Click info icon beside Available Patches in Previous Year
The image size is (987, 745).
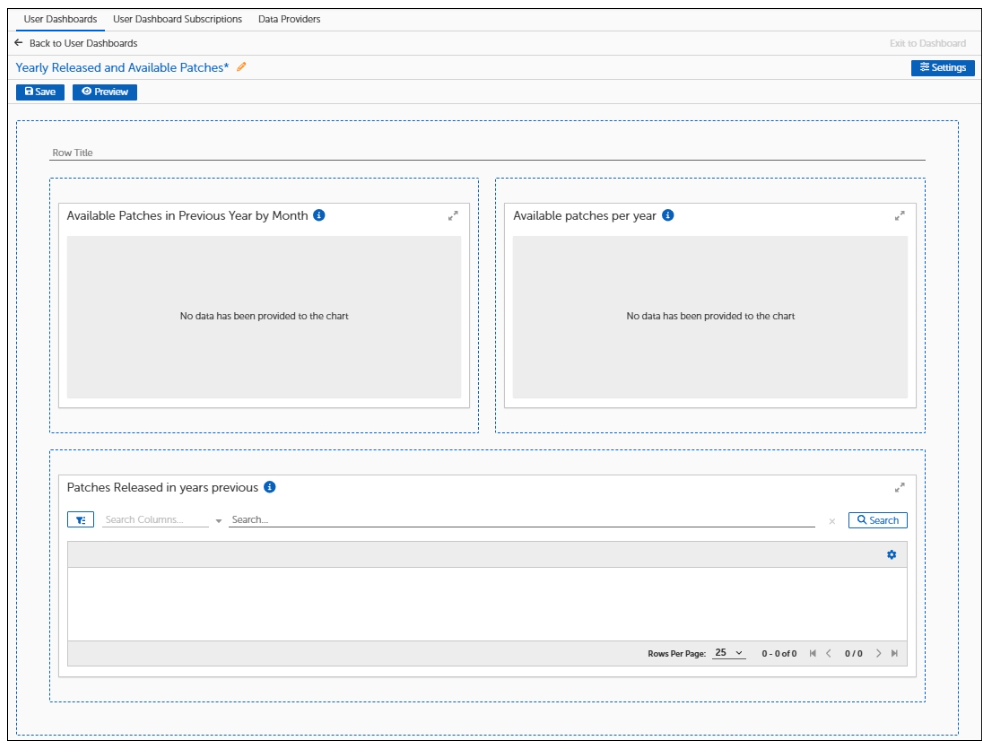pyautogui.click(x=319, y=215)
